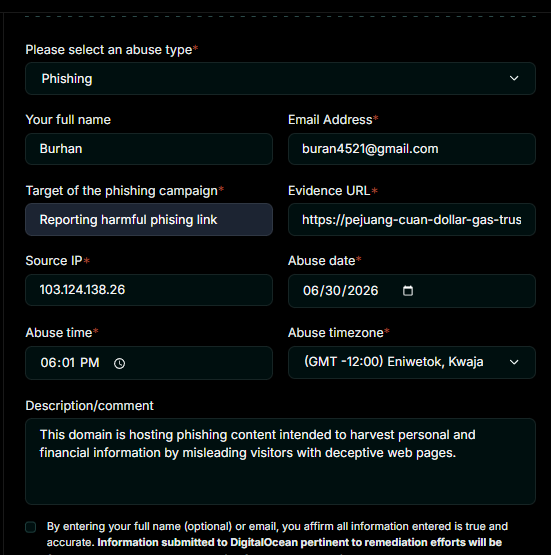Select the Description/comment text area
This screenshot has width=551, height=555.
280,461
